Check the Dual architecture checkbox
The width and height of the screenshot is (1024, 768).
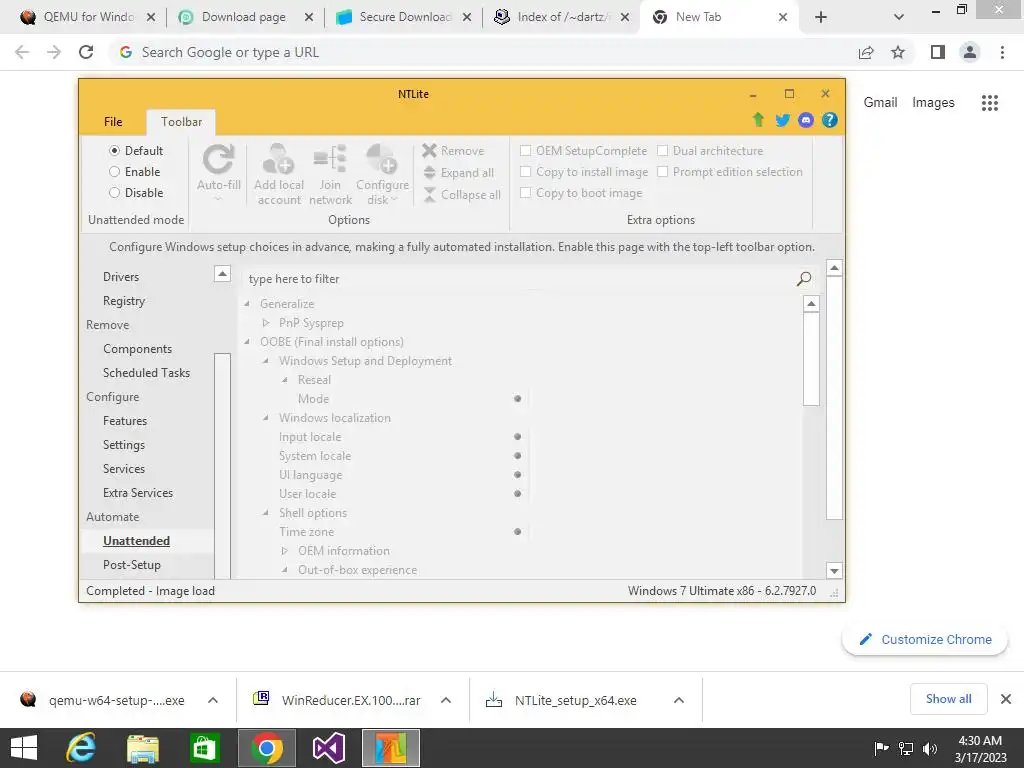662,151
